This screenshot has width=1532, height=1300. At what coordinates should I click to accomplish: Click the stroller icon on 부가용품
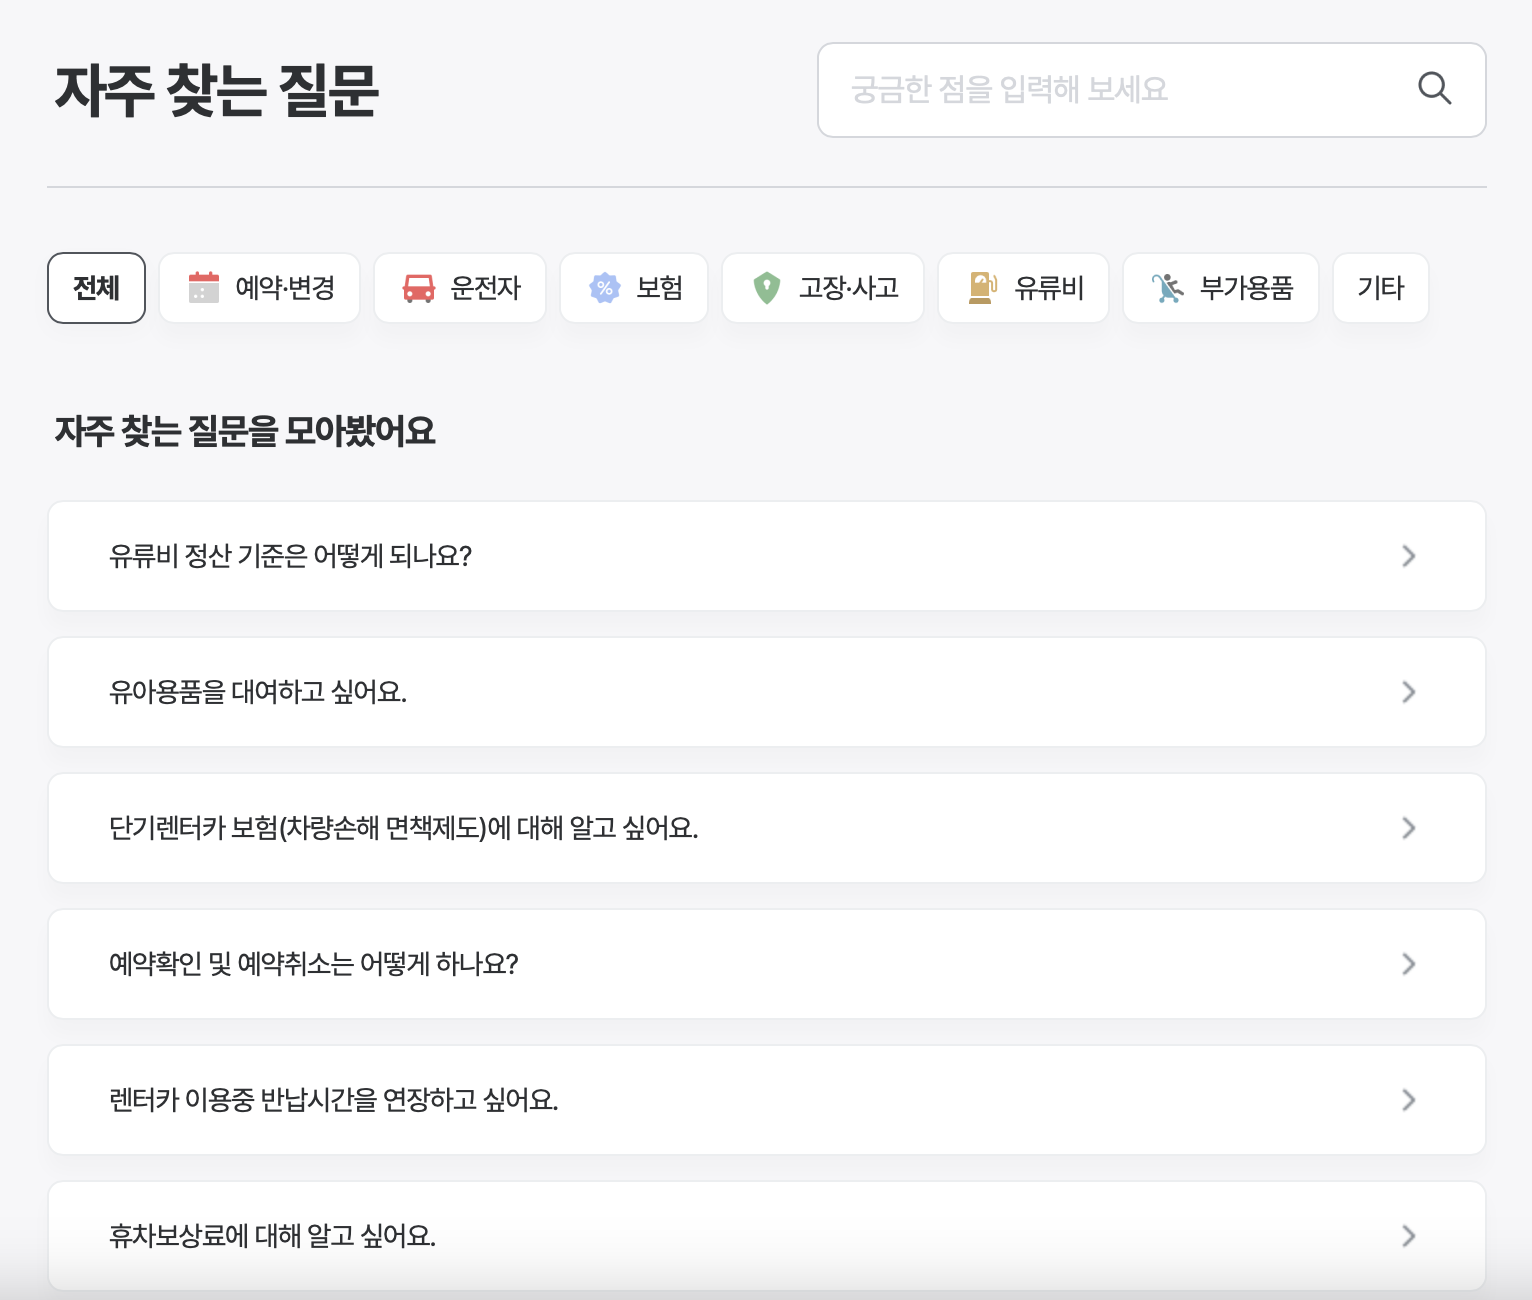coord(1168,288)
